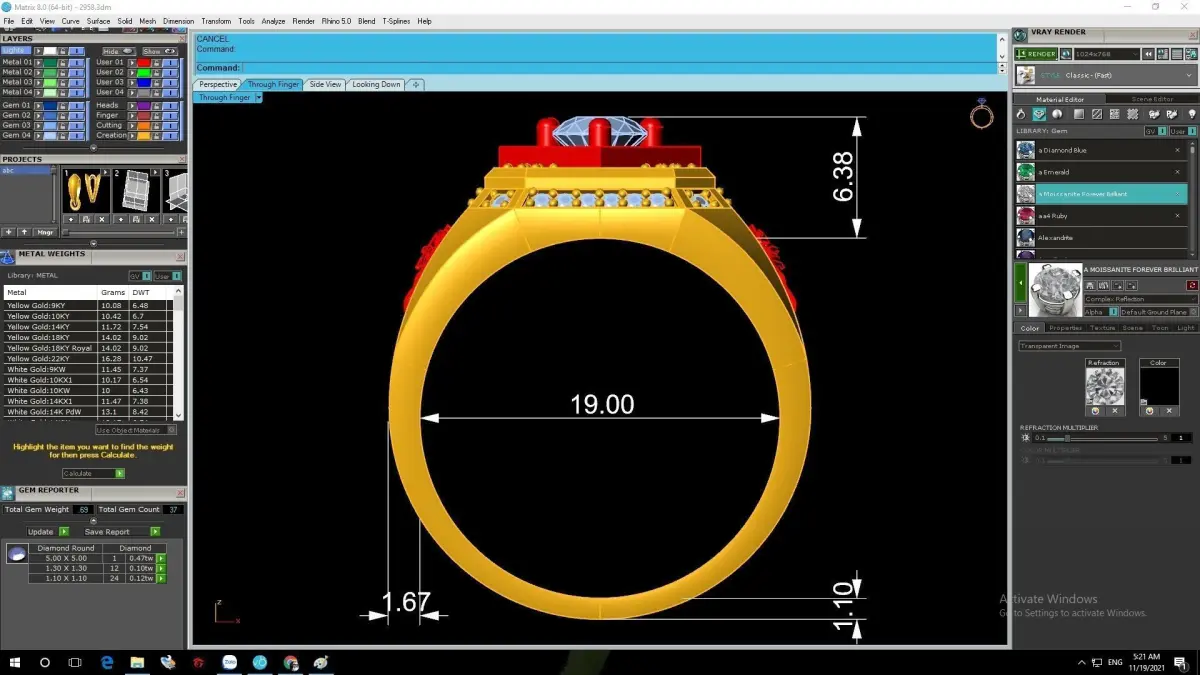Click the add new project plus button

pyautogui.click(x=9, y=232)
